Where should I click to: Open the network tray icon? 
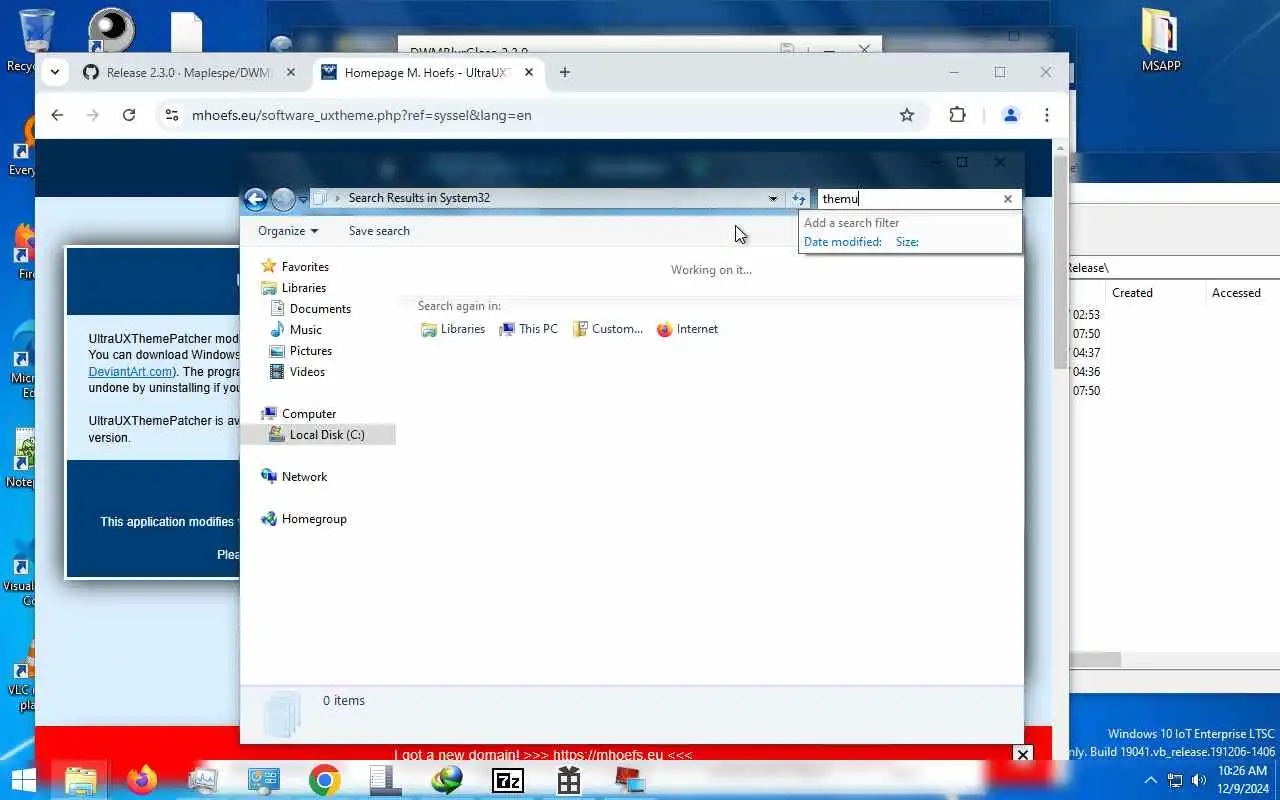1175,780
